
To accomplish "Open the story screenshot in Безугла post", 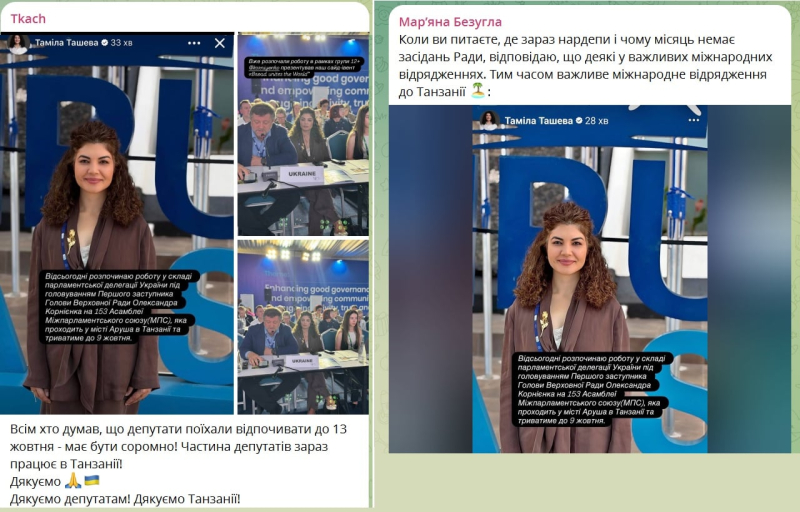I will point(590,279).
